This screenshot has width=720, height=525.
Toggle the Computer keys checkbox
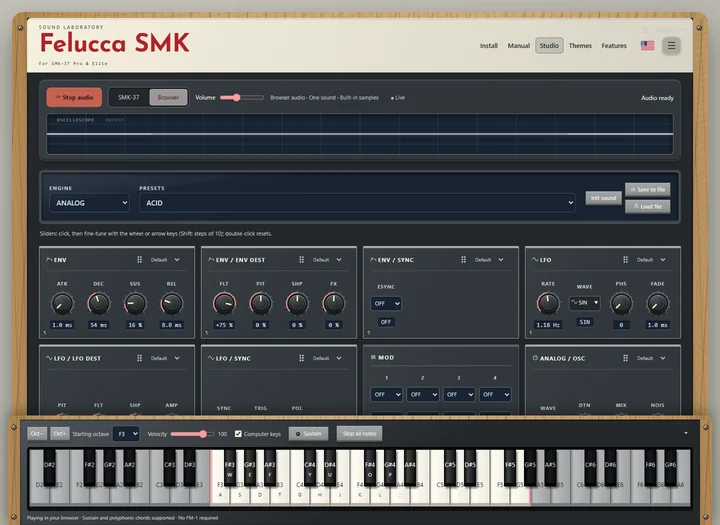pos(238,434)
